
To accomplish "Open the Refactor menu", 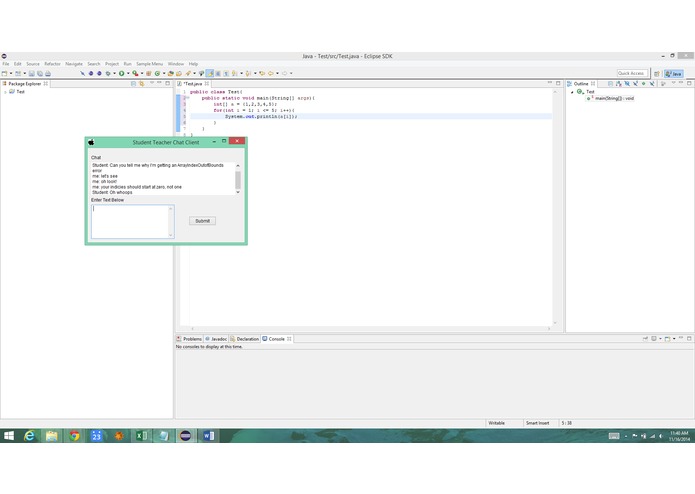I will [52, 64].
